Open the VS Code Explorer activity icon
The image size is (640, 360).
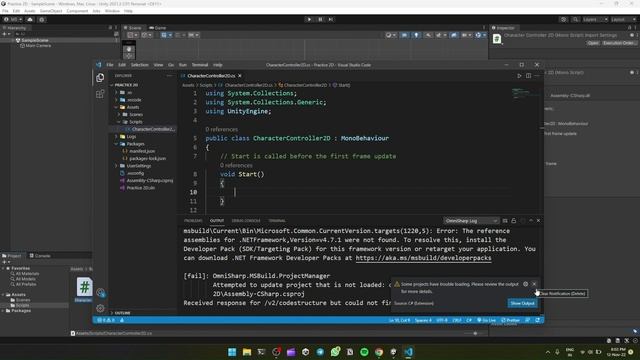pos(100,78)
